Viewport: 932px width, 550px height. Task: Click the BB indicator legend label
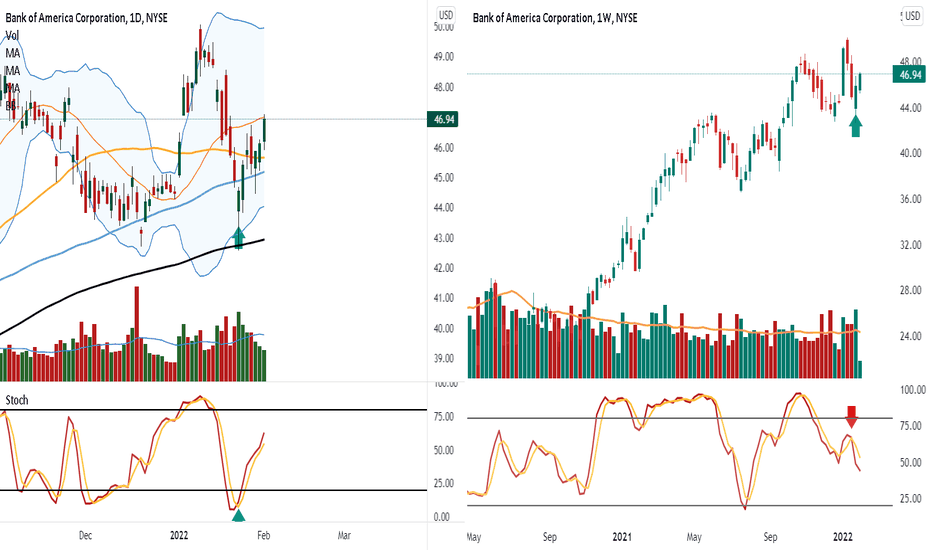pyautogui.click(x=11, y=106)
